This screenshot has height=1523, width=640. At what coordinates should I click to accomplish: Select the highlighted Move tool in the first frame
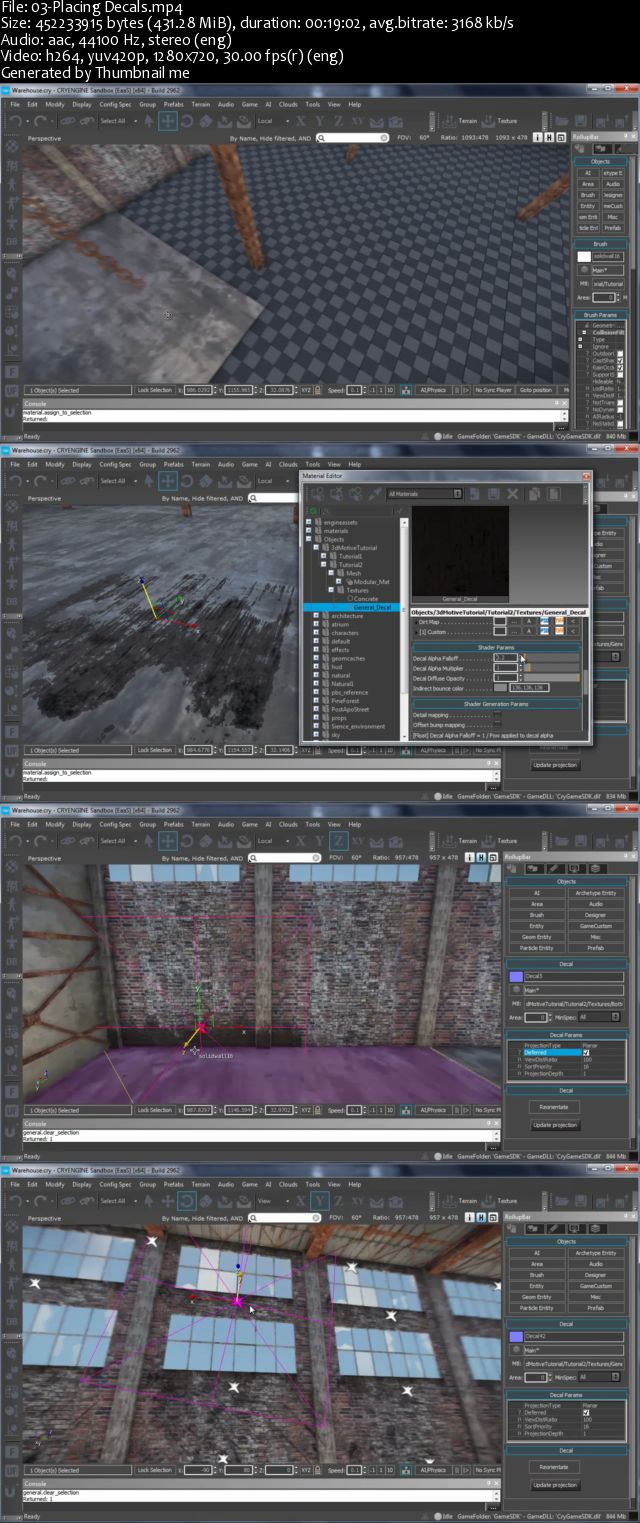168,121
